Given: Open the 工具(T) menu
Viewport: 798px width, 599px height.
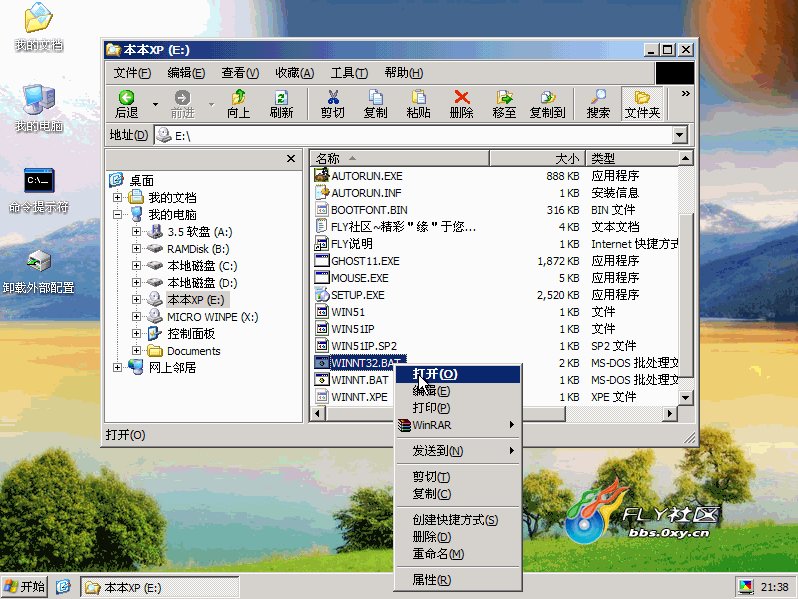Looking at the screenshot, I should (x=349, y=73).
